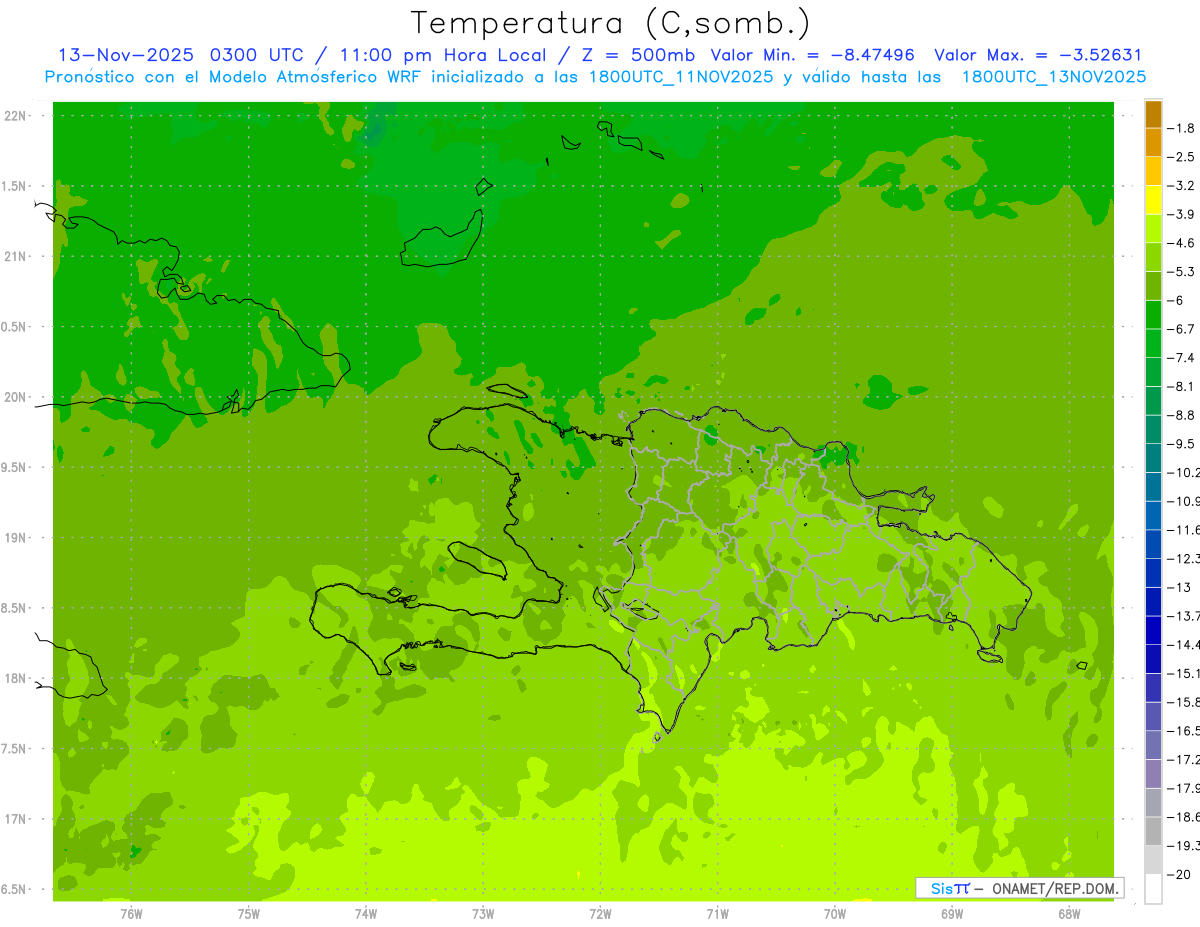Click the '70W' longitude label
The width and height of the screenshot is (1200, 927).
pos(835,913)
